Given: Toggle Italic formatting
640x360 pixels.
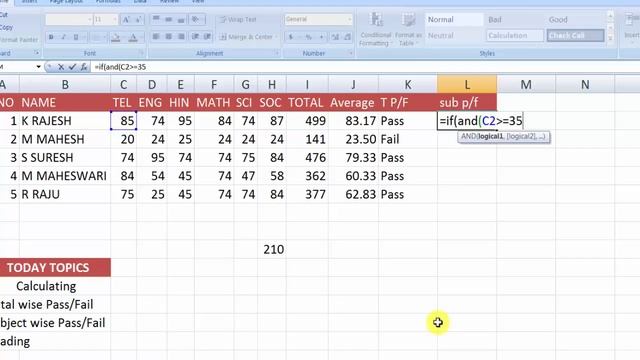Looking at the screenshot, I should [x=63, y=37].
